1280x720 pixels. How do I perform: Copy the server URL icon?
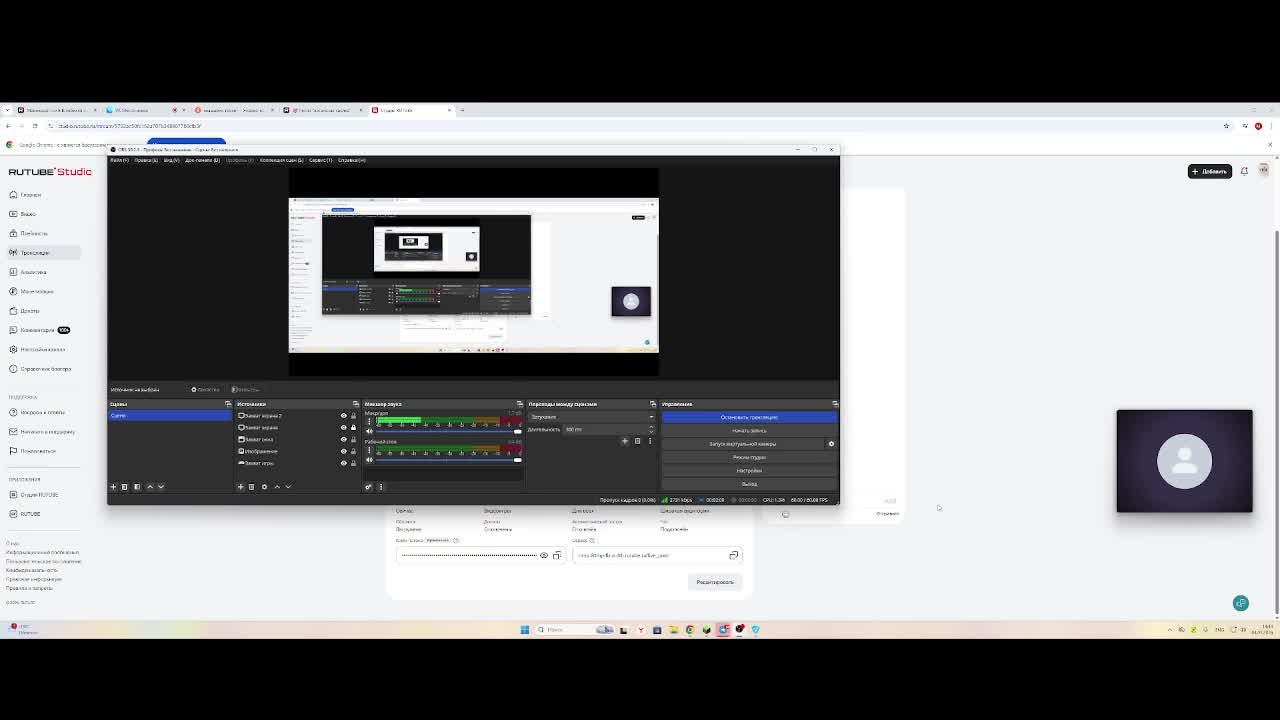[733, 555]
